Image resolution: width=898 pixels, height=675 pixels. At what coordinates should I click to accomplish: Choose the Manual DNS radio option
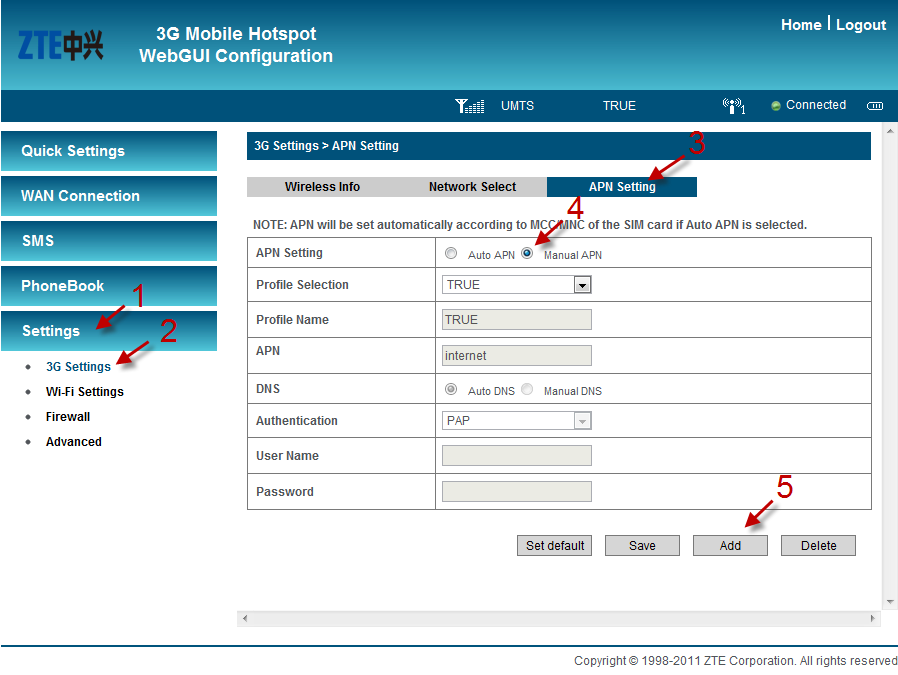click(527, 390)
